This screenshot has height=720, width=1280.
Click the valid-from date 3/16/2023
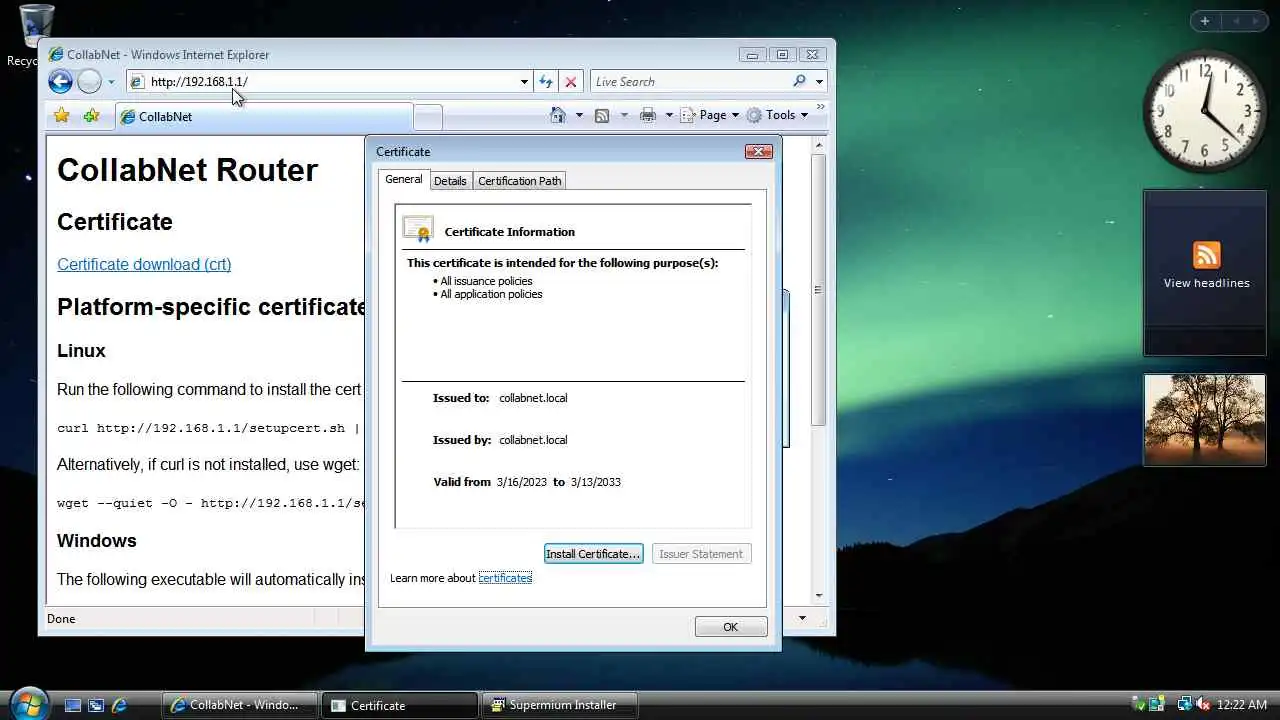(522, 482)
